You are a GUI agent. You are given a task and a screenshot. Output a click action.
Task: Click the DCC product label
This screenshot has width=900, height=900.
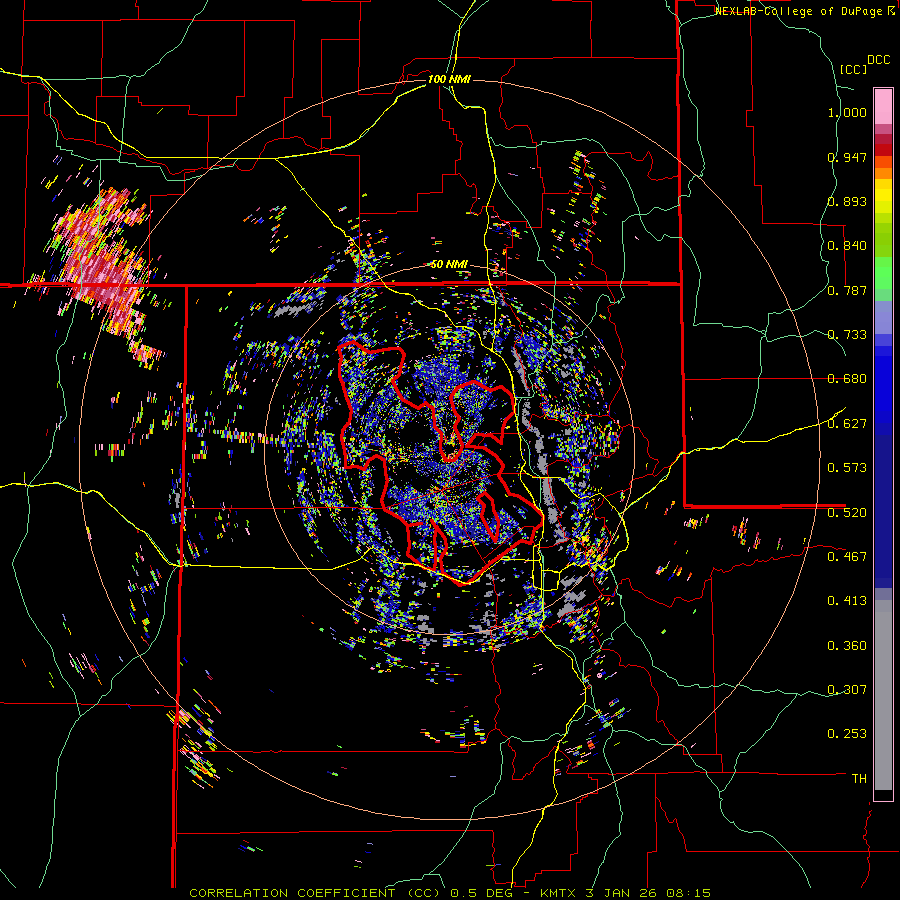[878, 60]
